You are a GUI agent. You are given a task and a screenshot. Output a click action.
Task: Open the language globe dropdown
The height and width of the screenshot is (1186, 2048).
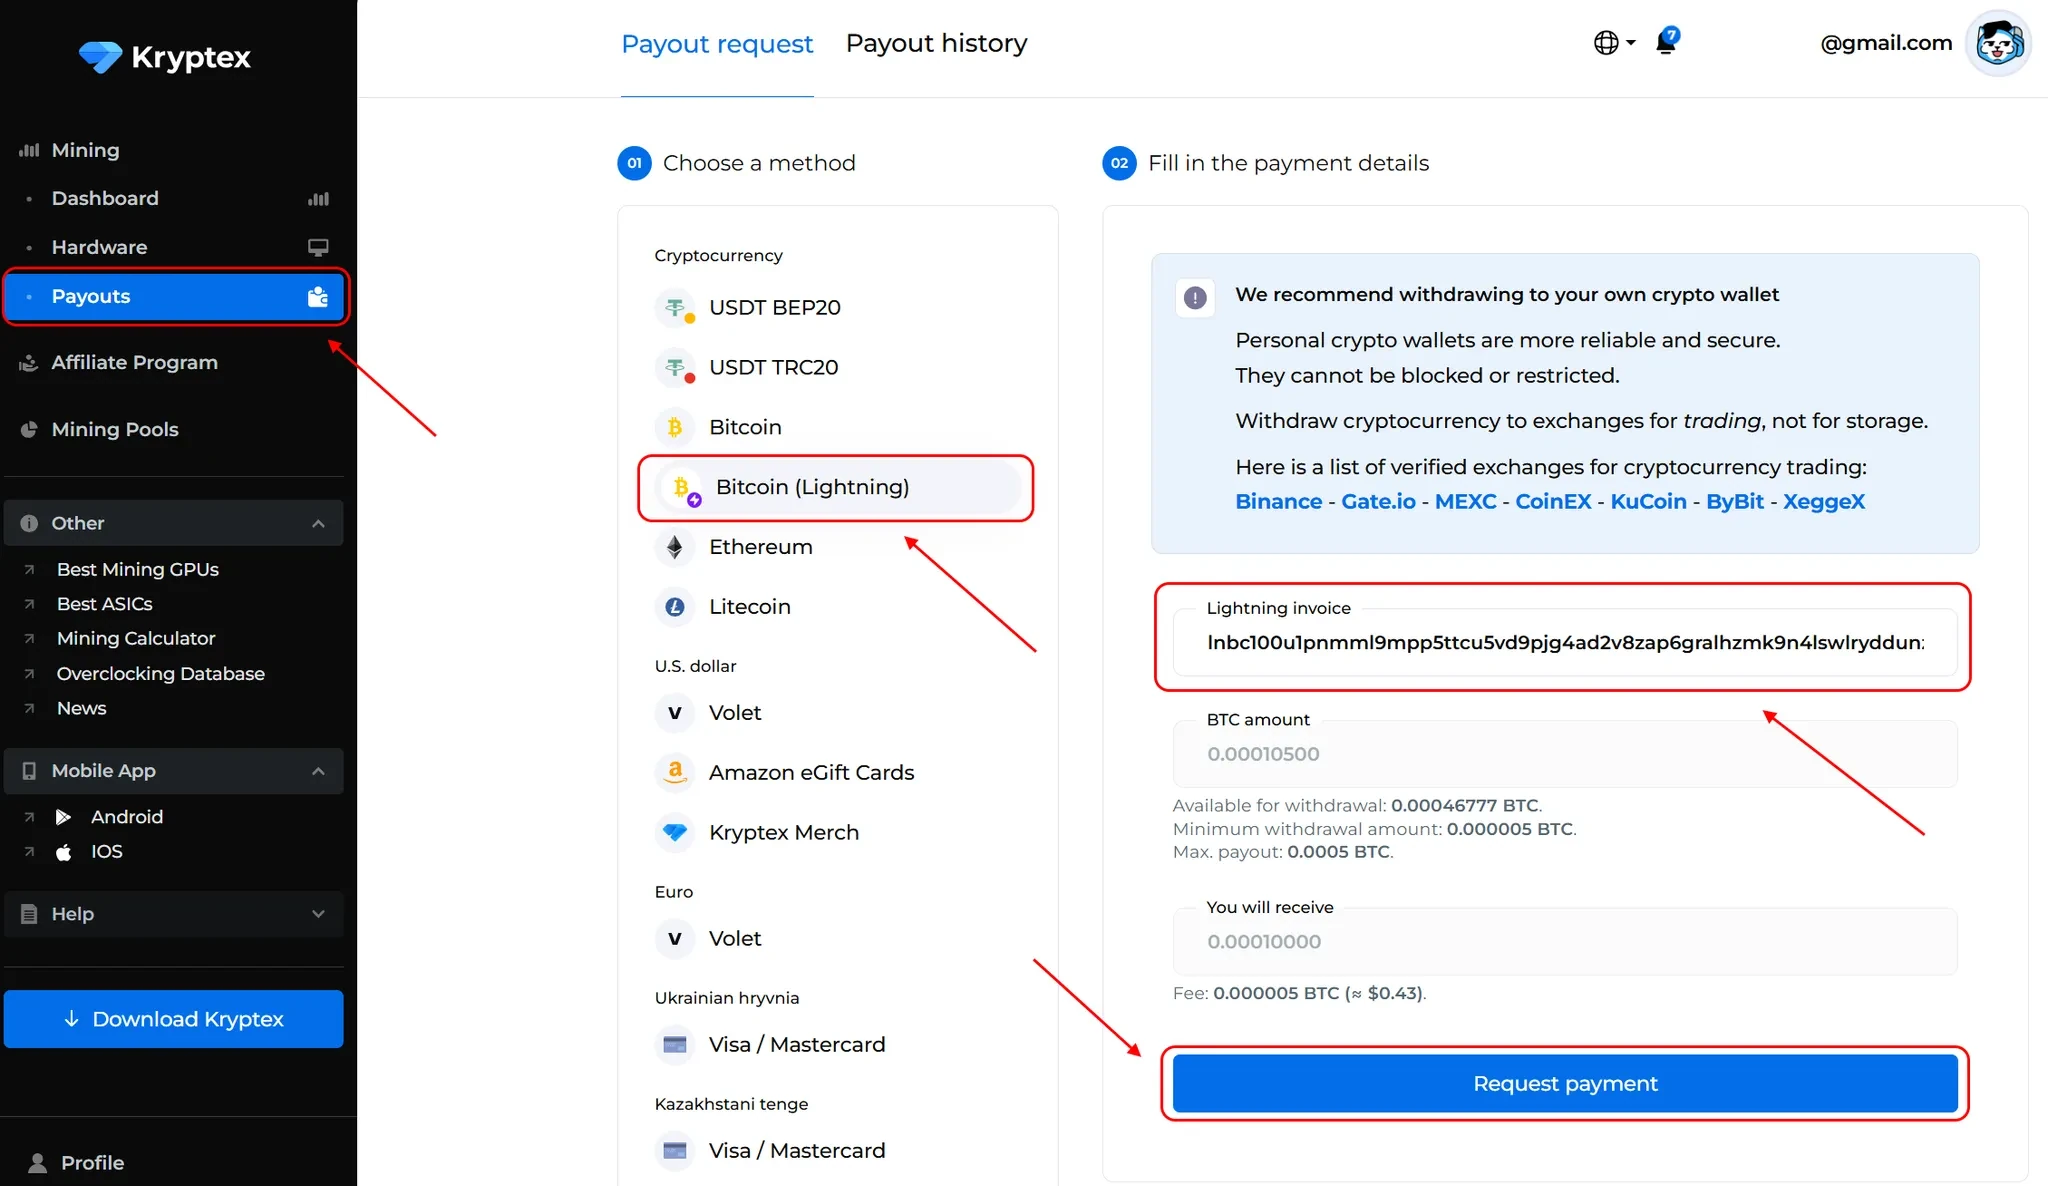[1613, 43]
